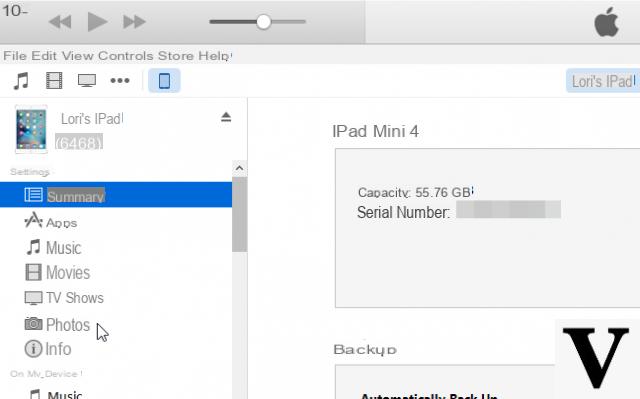This screenshot has width=640, height=399.
Task: Click the iPad thumbnail in the sidebar
Action: coord(31,129)
